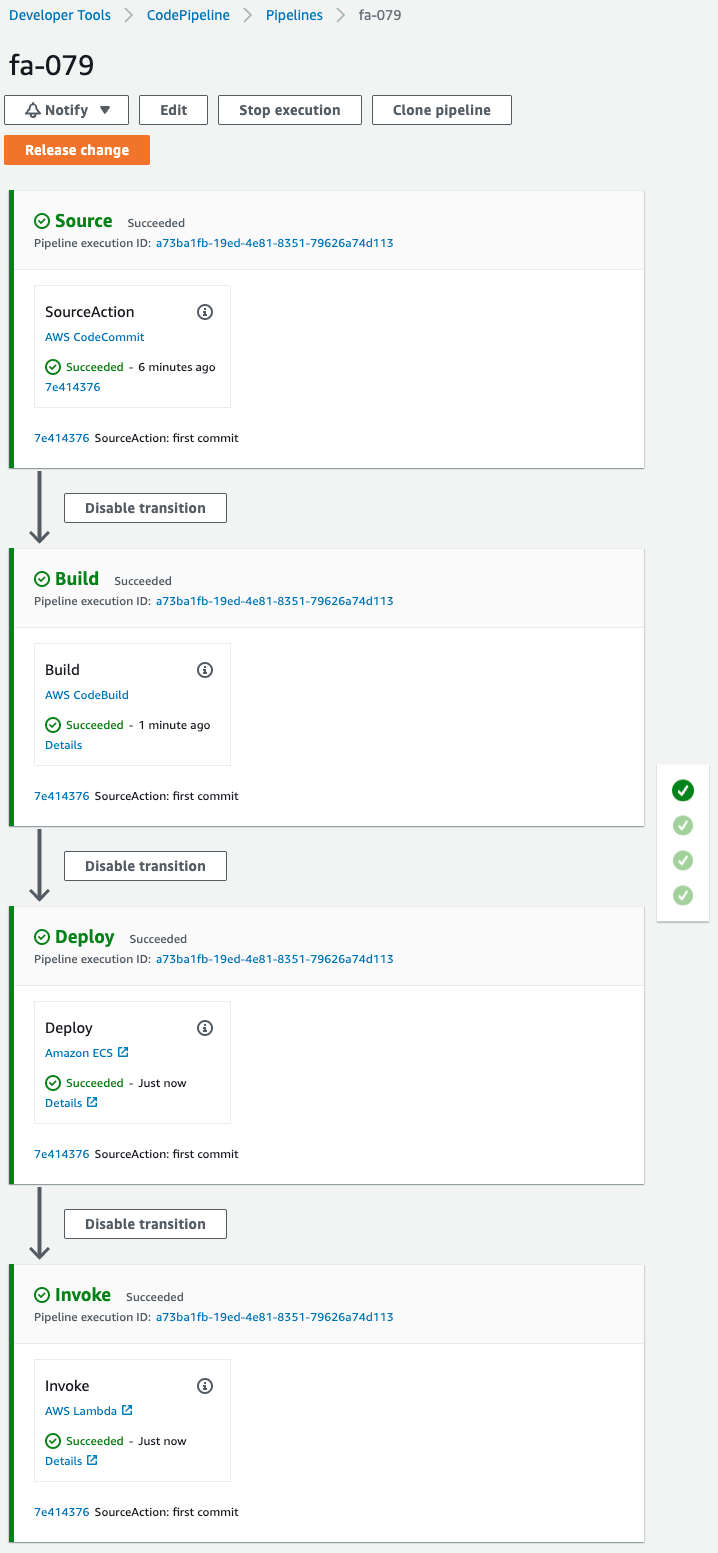Navigate to Pipelines breadcrumb
The width and height of the screenshot is (718, 1553).
click(x=296, y=16)
